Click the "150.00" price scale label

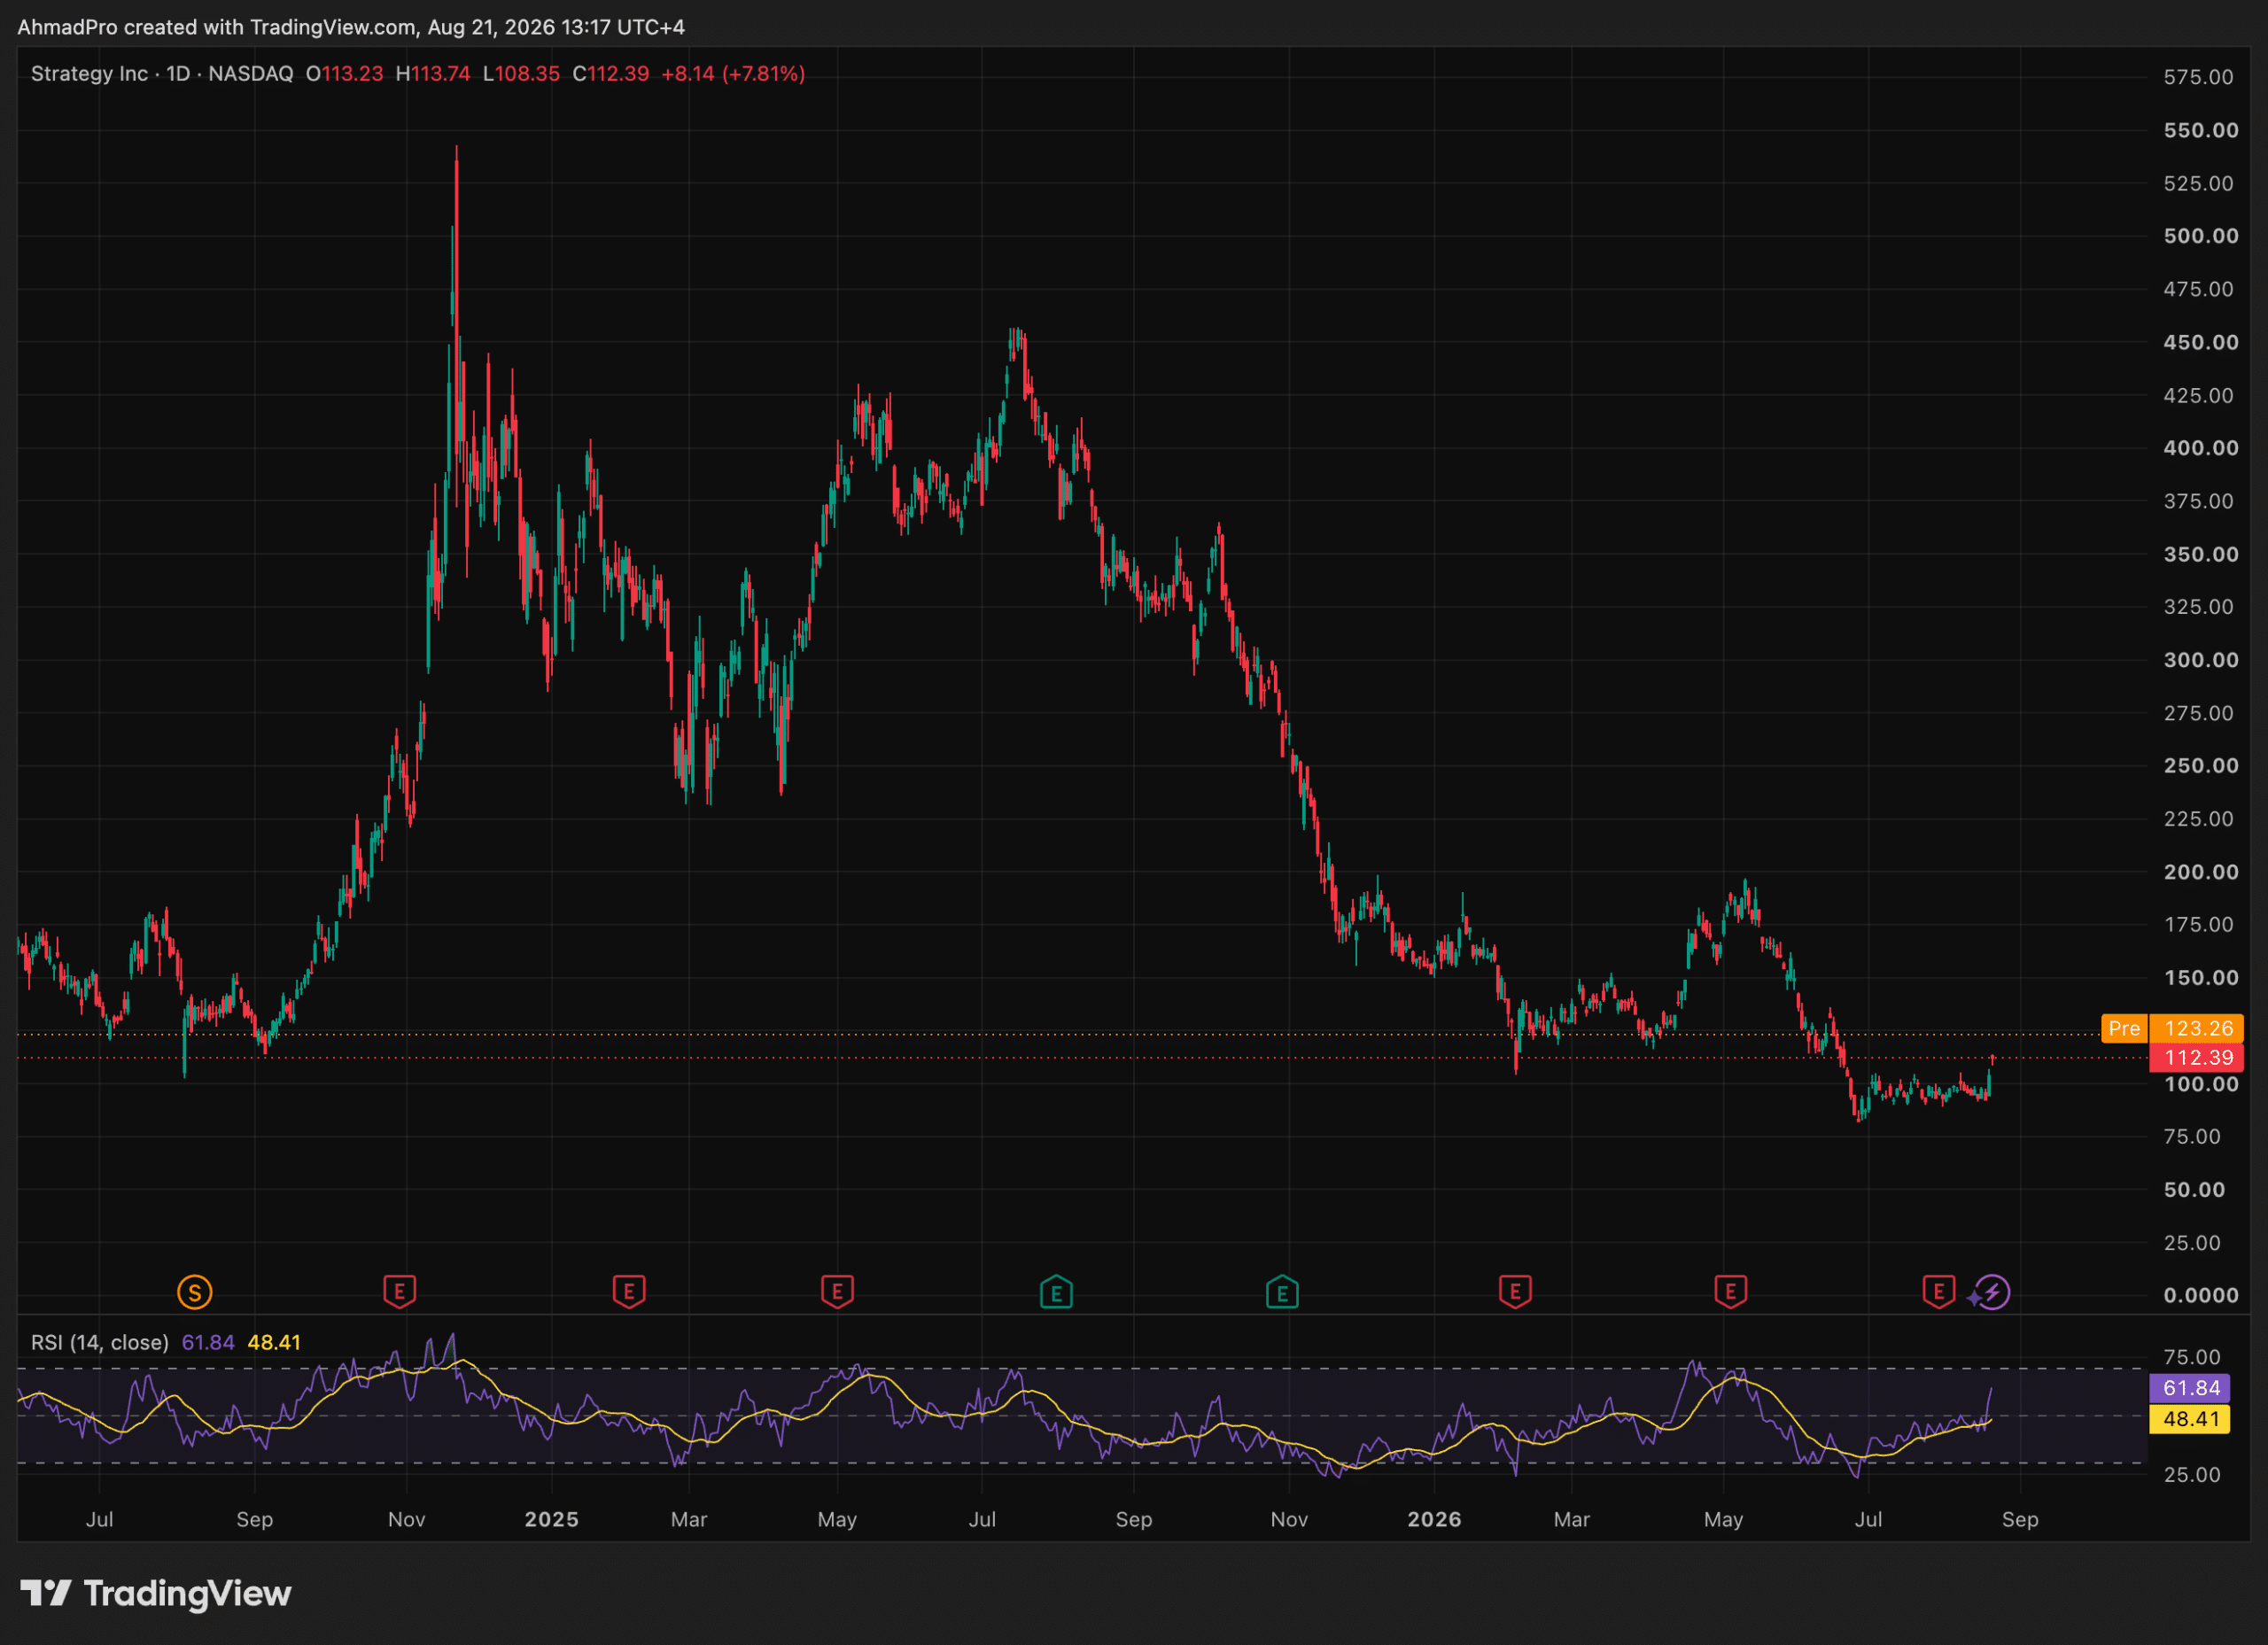2201,978
